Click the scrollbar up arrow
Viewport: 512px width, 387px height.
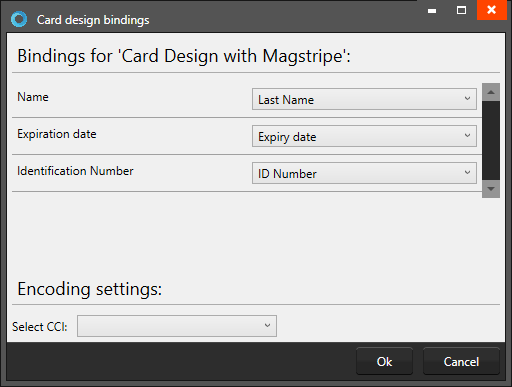point(491,92)
